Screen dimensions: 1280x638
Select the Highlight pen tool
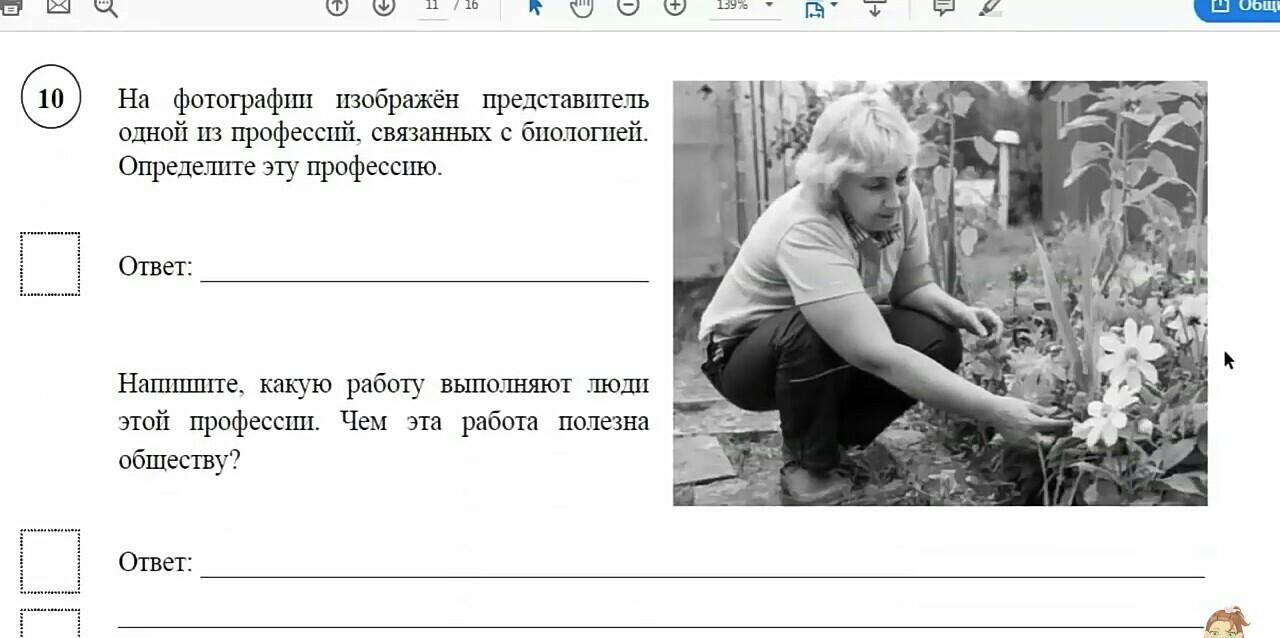coord(991,7)
